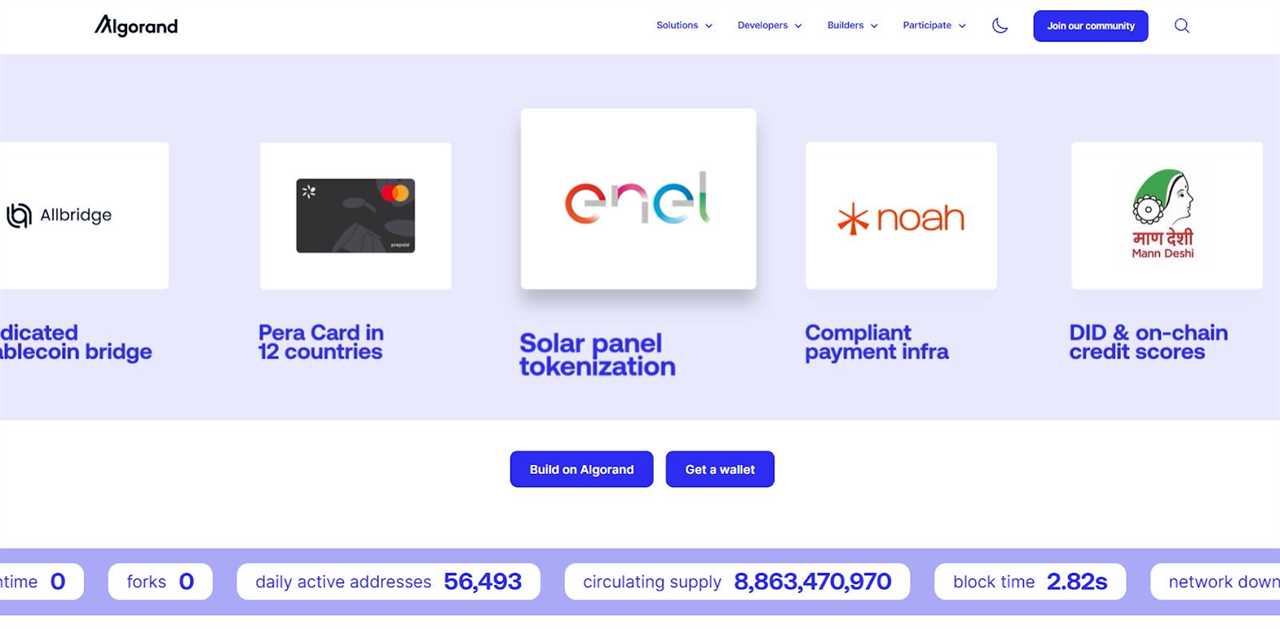Select Solutions in the top navigation
The image size is (1280, 629).
tap(678, 25)
